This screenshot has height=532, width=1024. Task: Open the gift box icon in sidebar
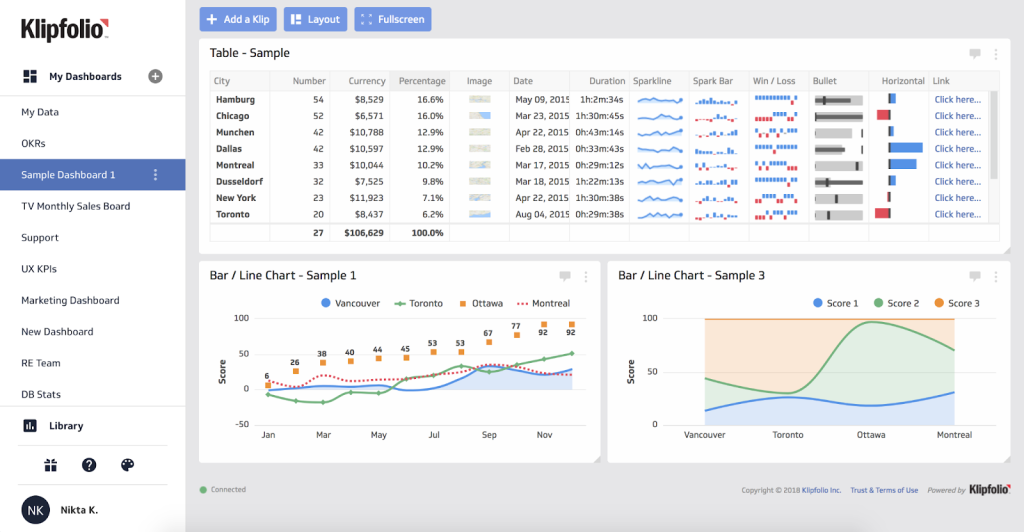click(x=51, y=465)
